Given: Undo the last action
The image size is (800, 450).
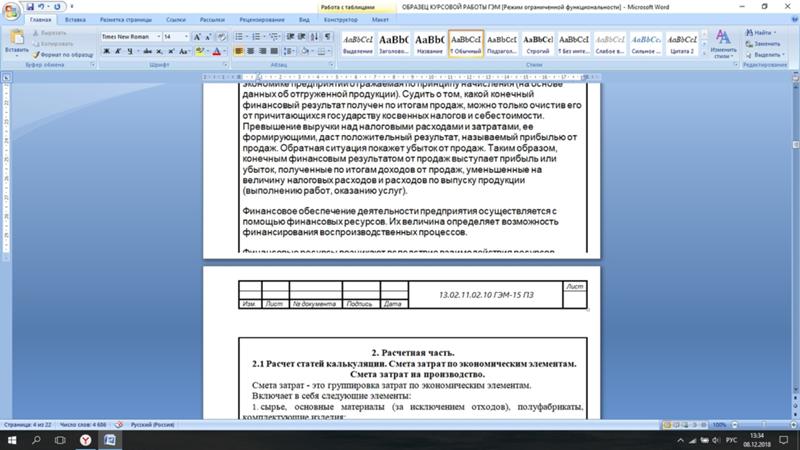Looking at the screenshot, I should [x=41, y=7].
